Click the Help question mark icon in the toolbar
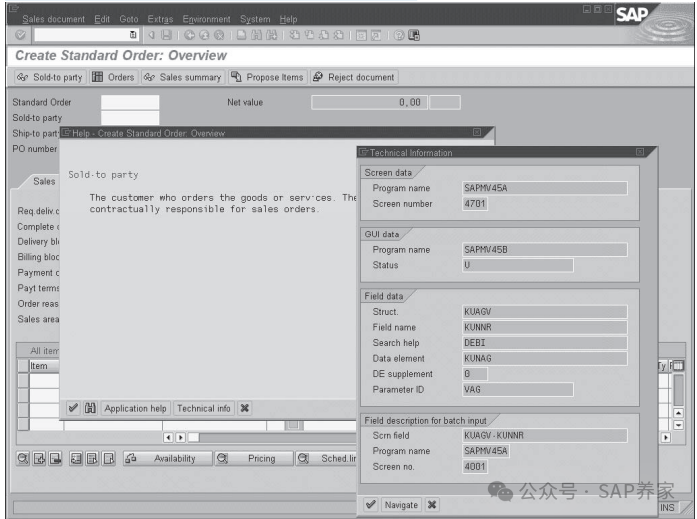This screenshot has width=697, height=519. tap(399, 35)
